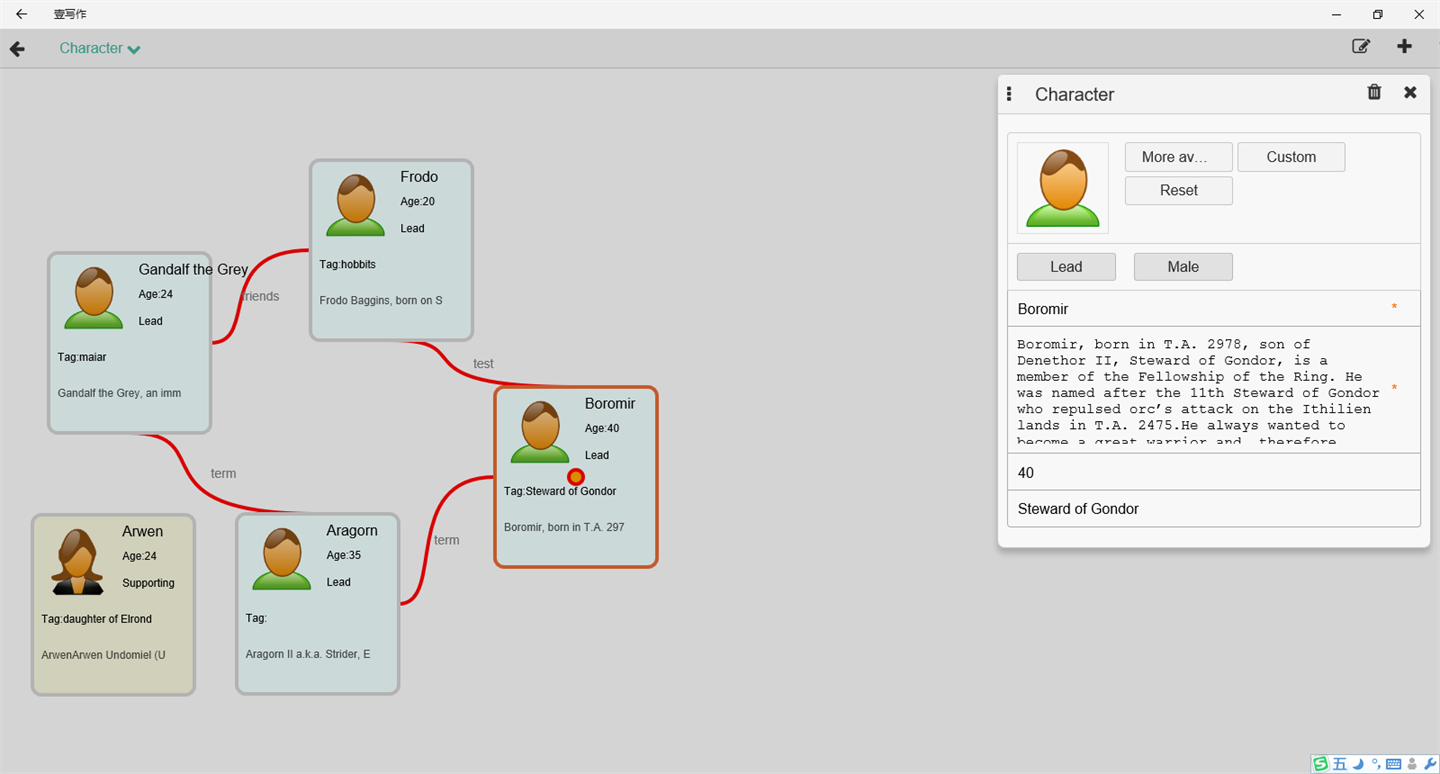The width and height of the screenshot is (1440, 774).
Task: Toggle the Male gender button
Action: [1183, 267]
